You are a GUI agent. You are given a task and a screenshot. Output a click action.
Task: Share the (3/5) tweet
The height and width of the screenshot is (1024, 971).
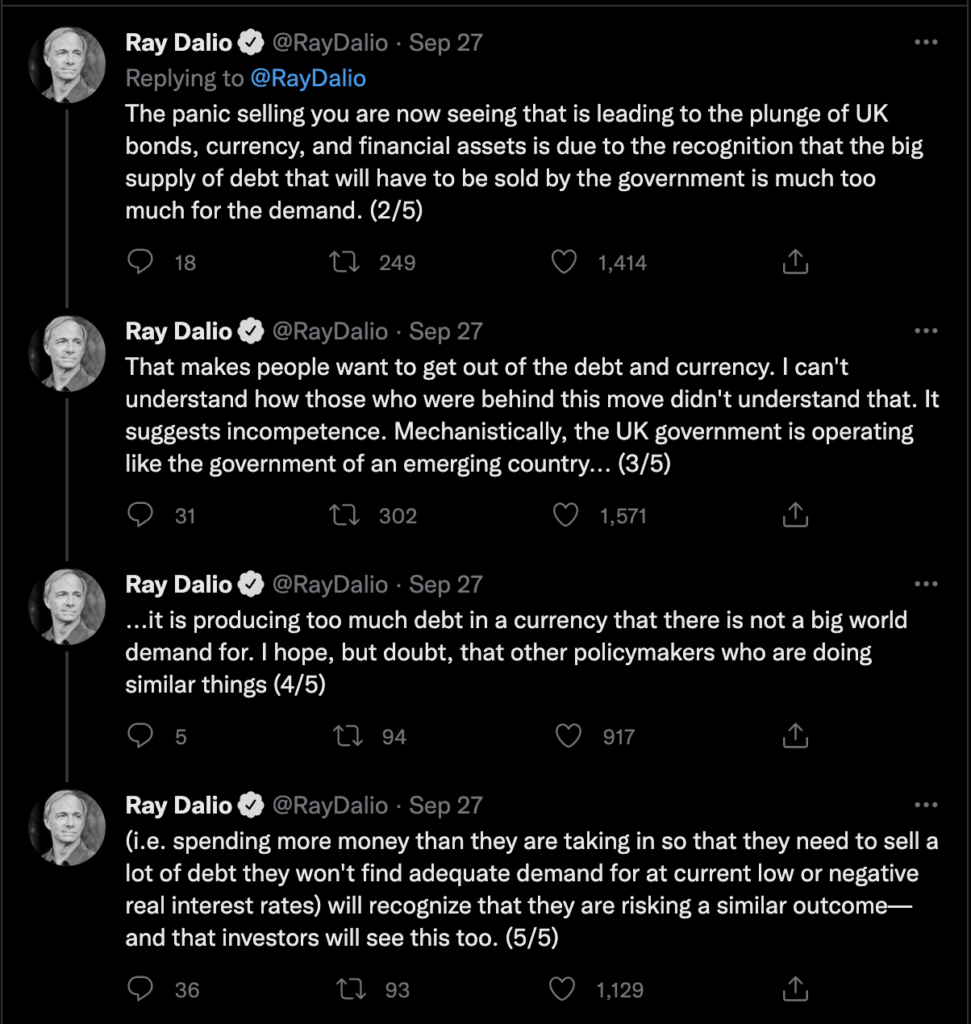pos(795,515)
